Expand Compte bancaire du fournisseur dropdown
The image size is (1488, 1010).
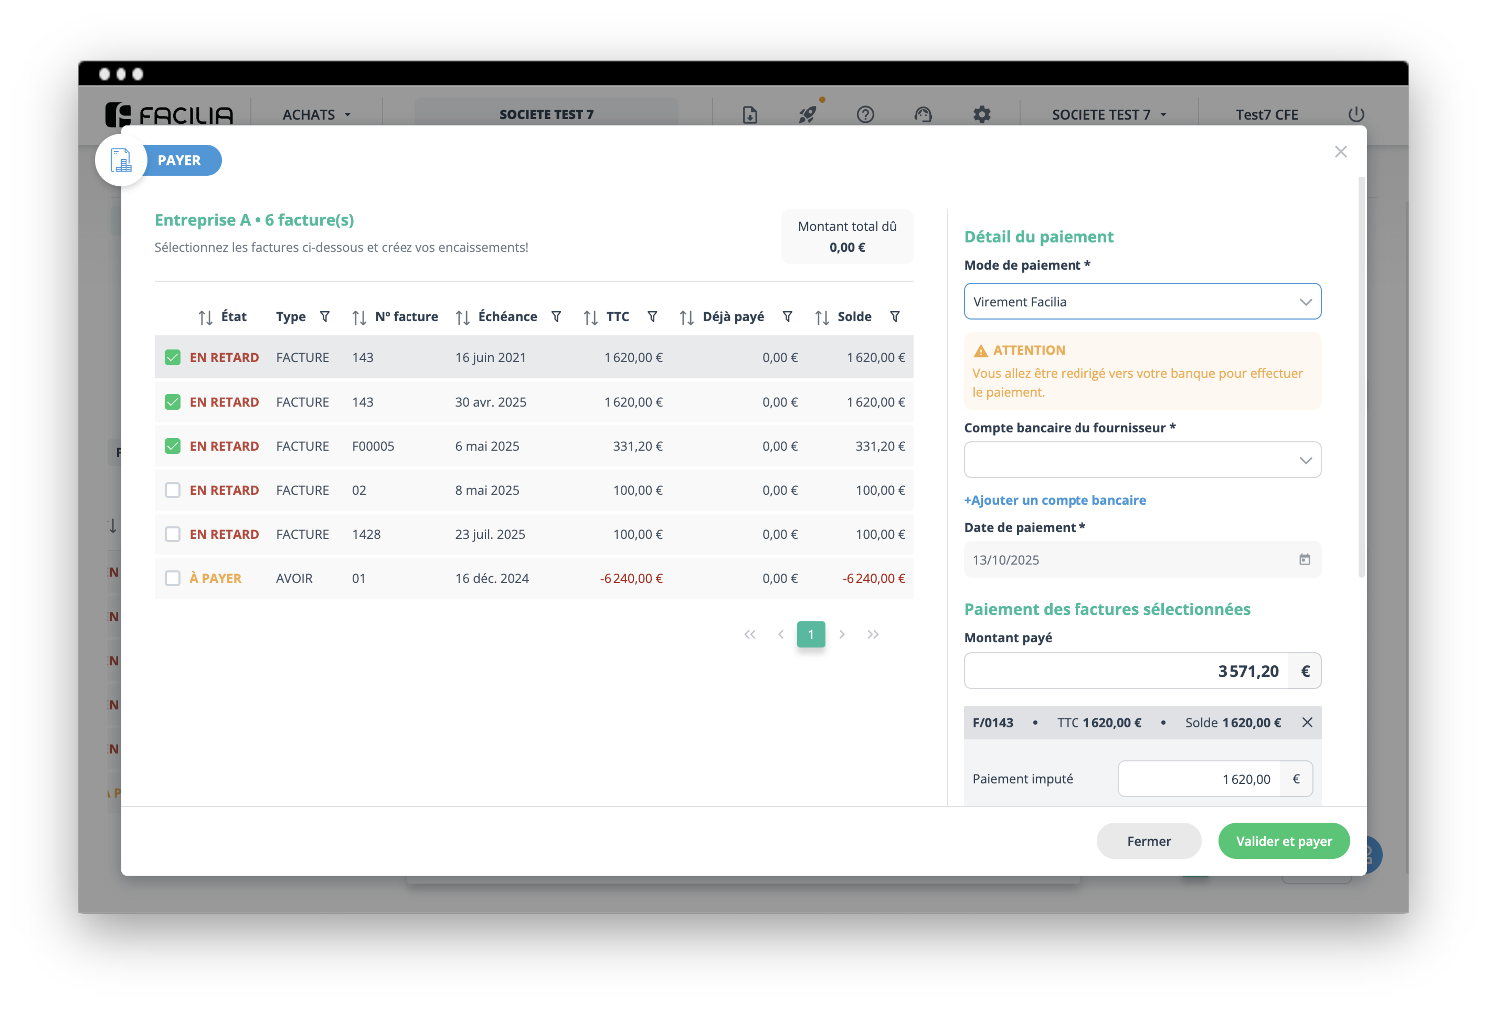1142,460
